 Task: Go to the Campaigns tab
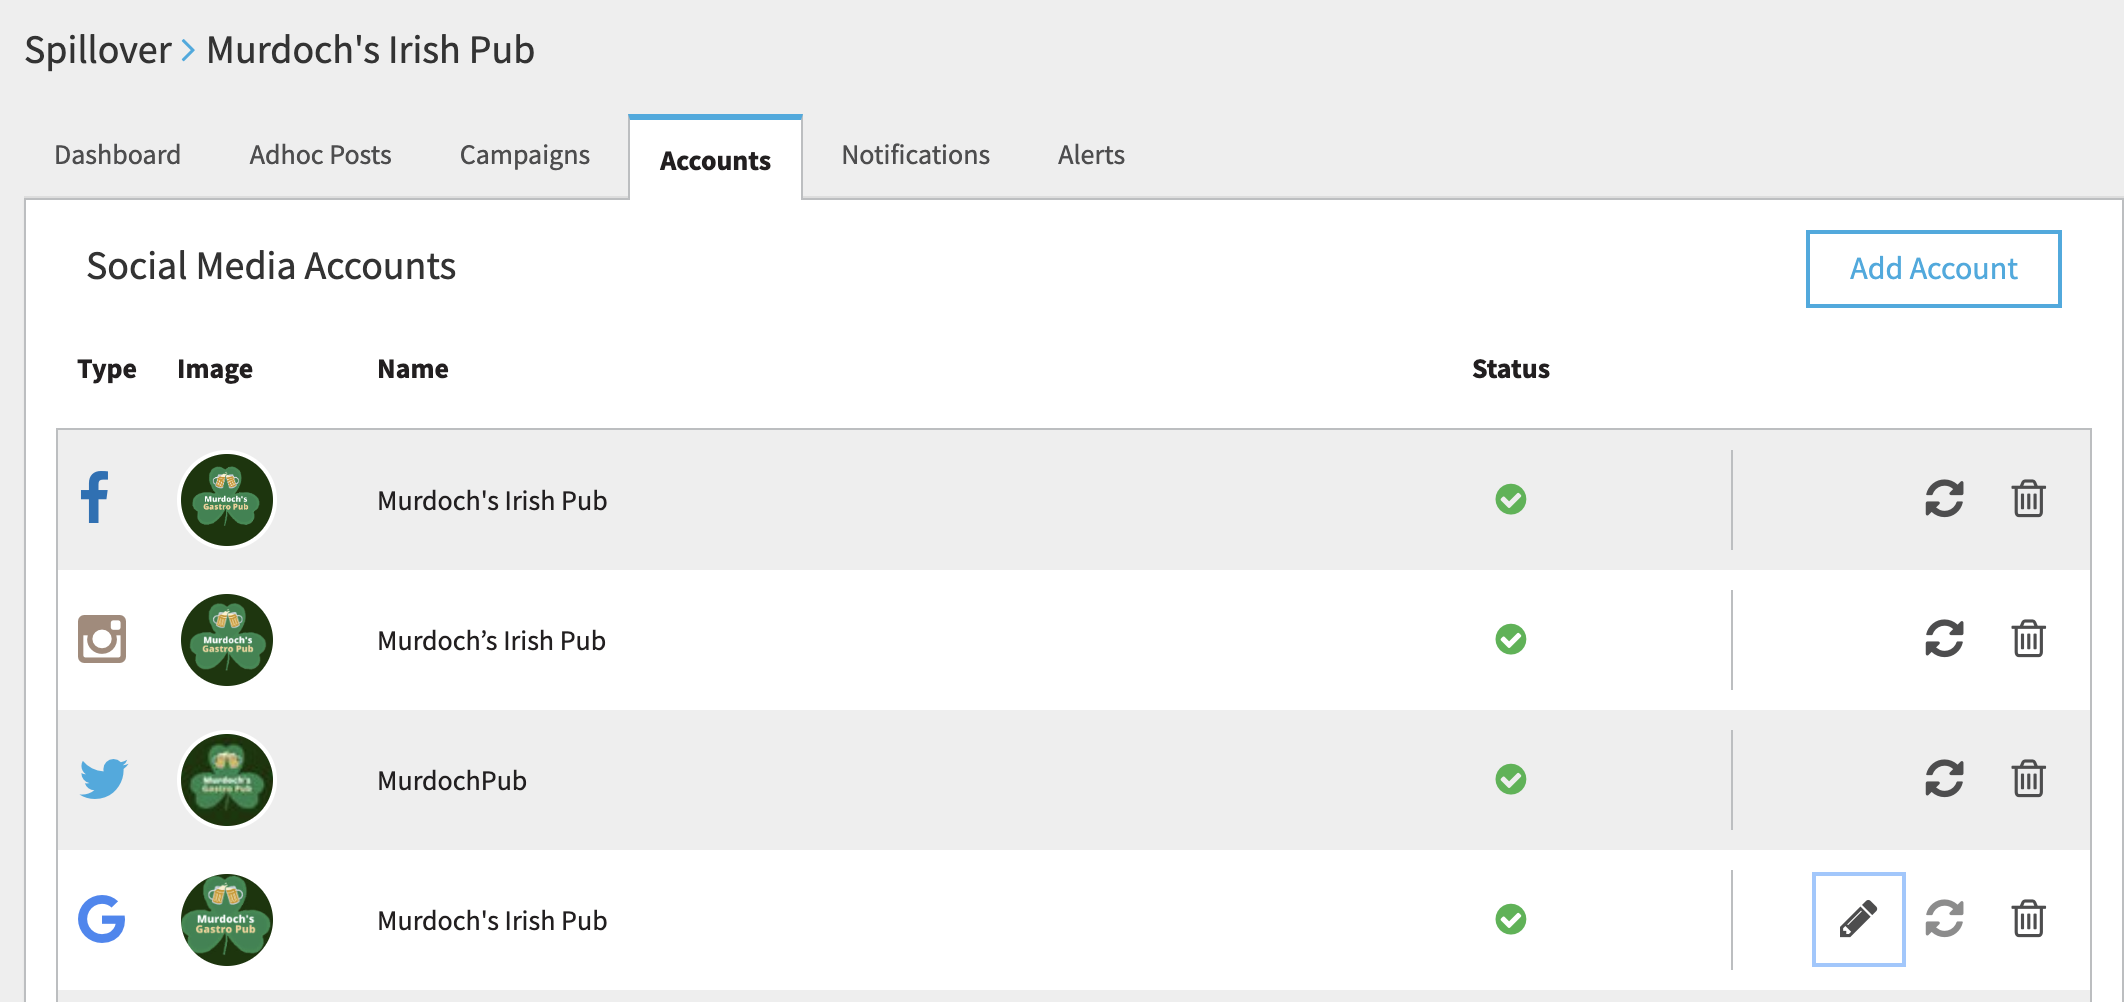524,156
